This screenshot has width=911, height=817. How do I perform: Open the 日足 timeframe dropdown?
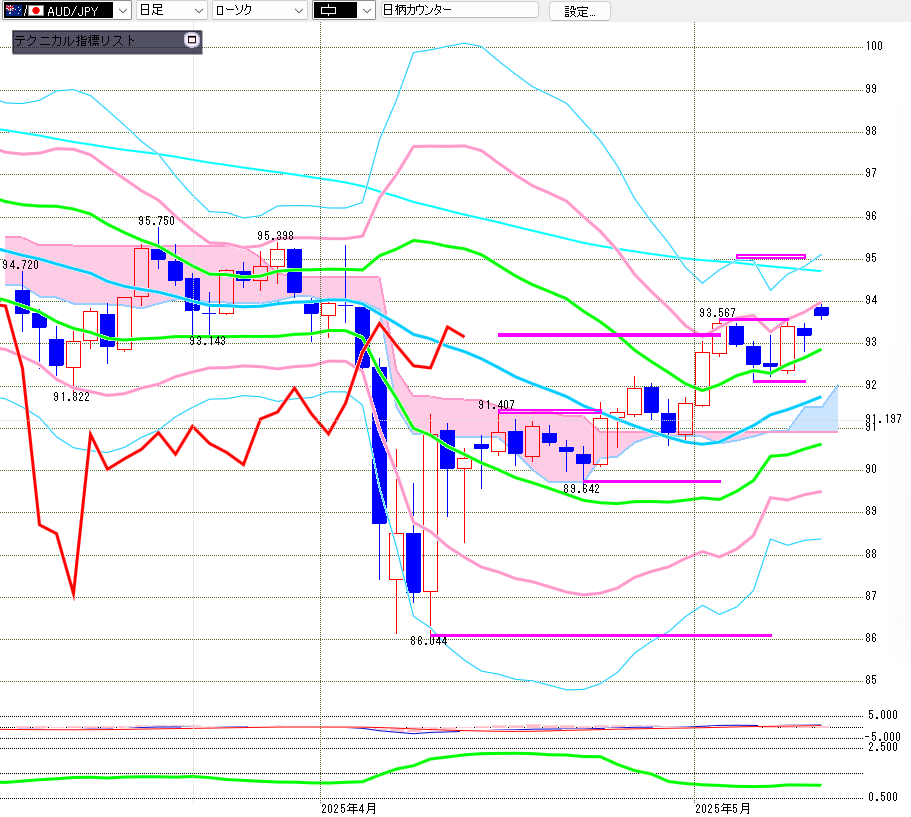171,10
